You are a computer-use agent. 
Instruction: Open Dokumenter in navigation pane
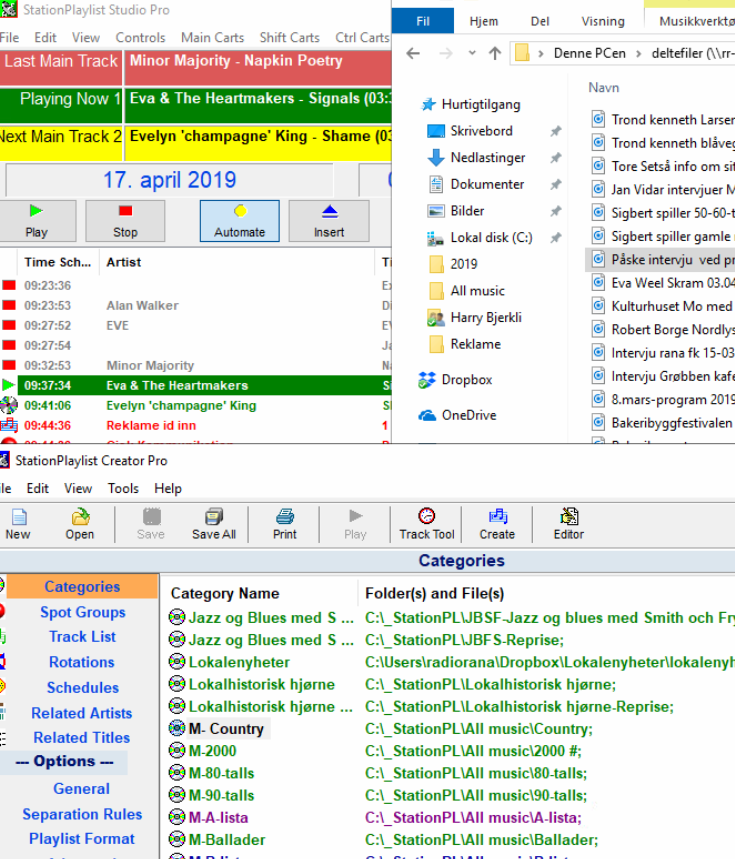478,185
